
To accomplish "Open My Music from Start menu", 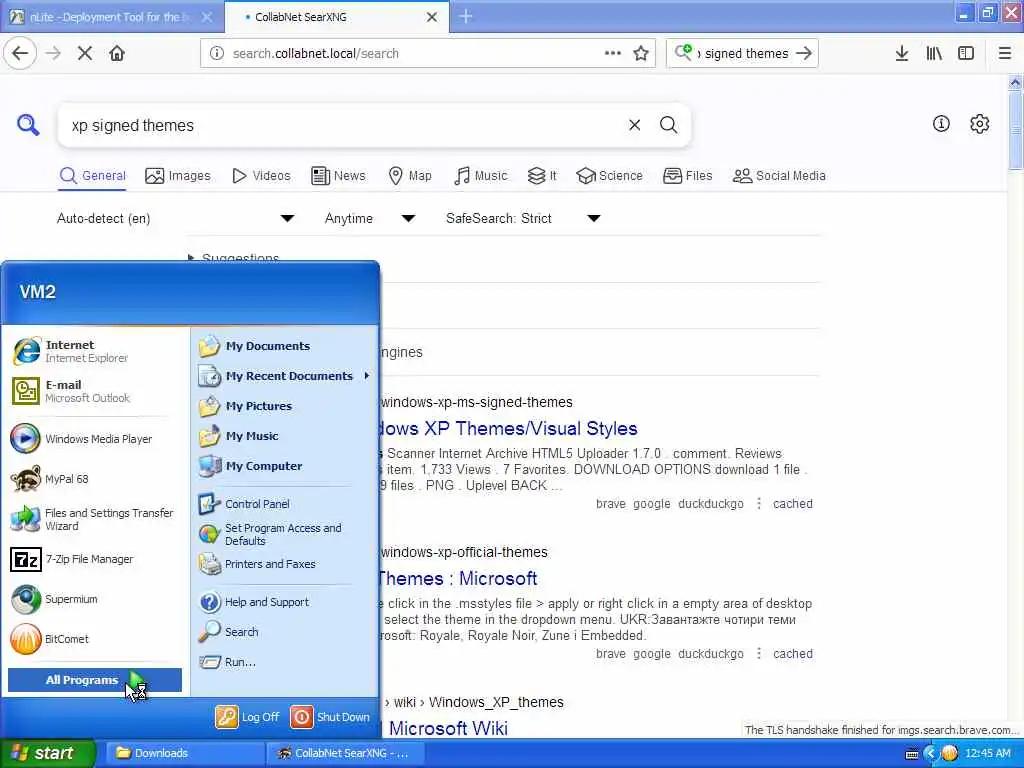I will coord(285,436).
